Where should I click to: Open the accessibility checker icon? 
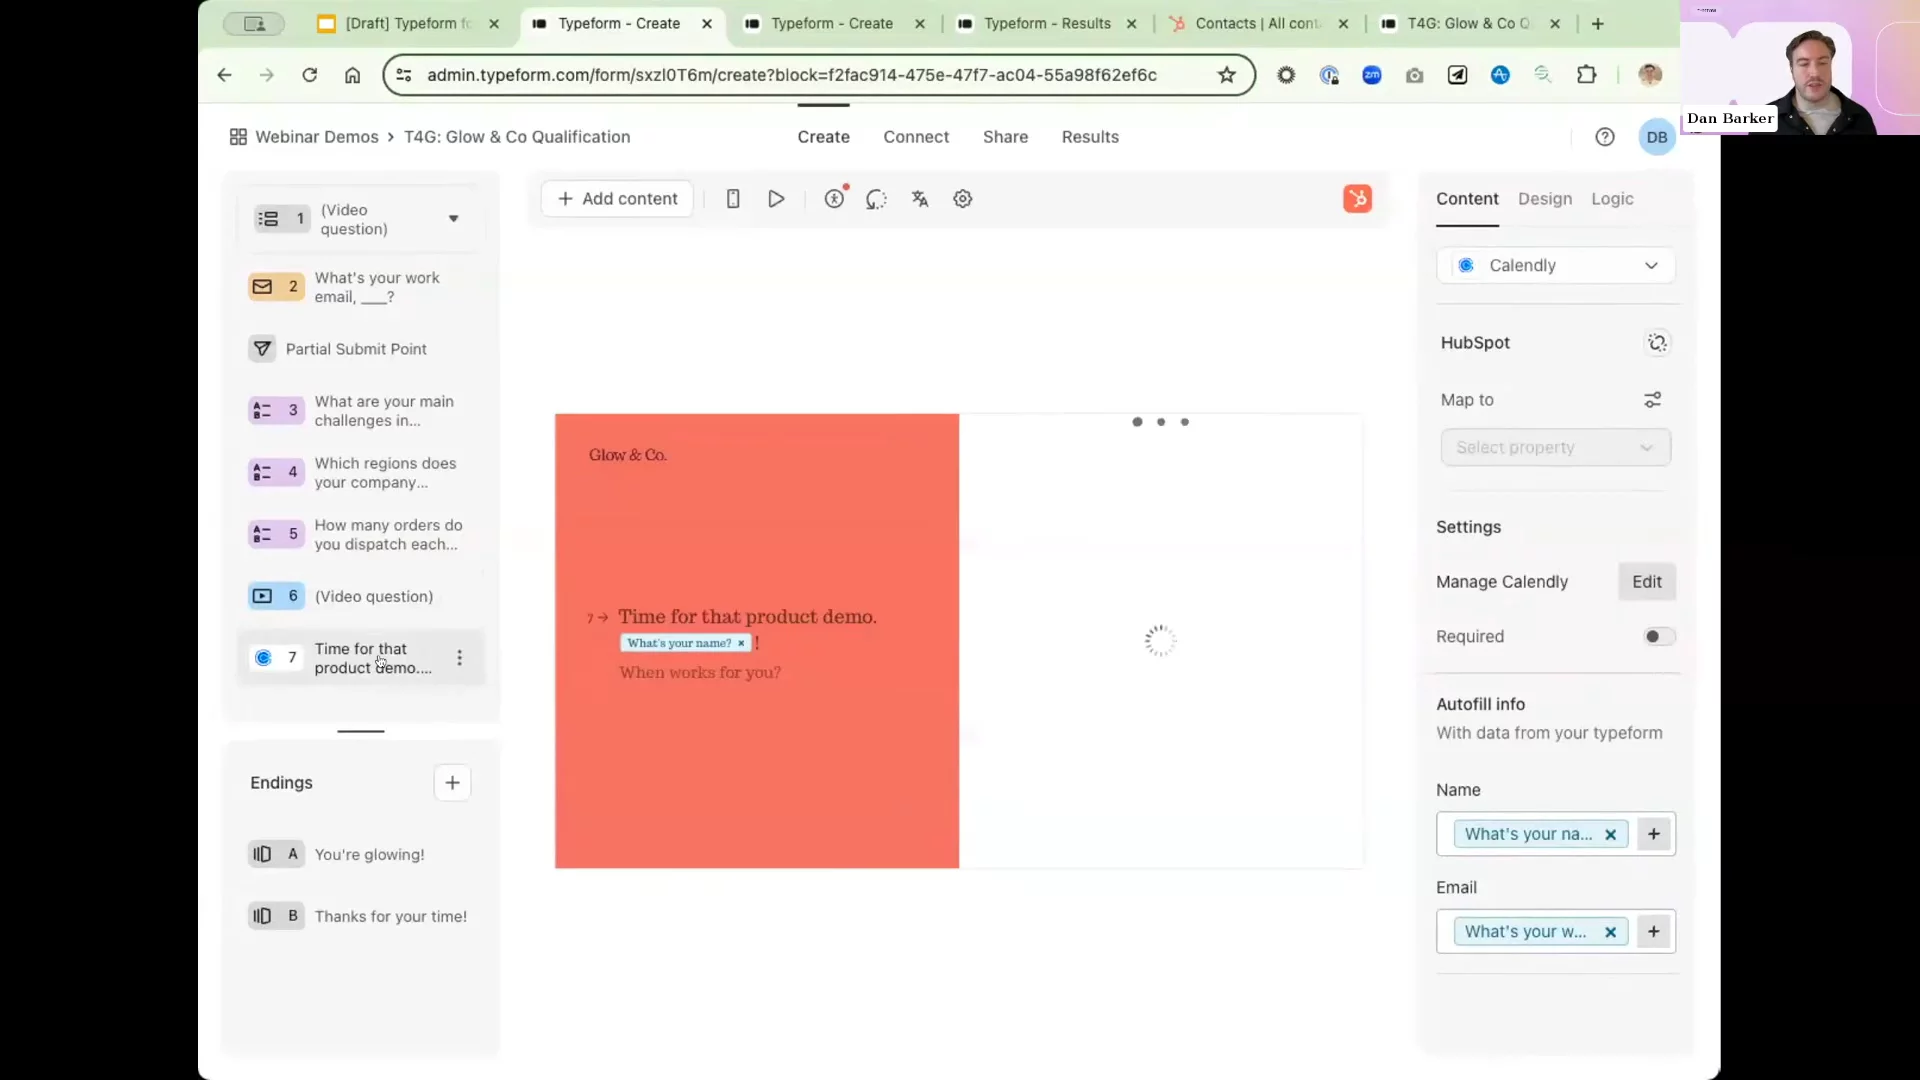pos(834,199)
